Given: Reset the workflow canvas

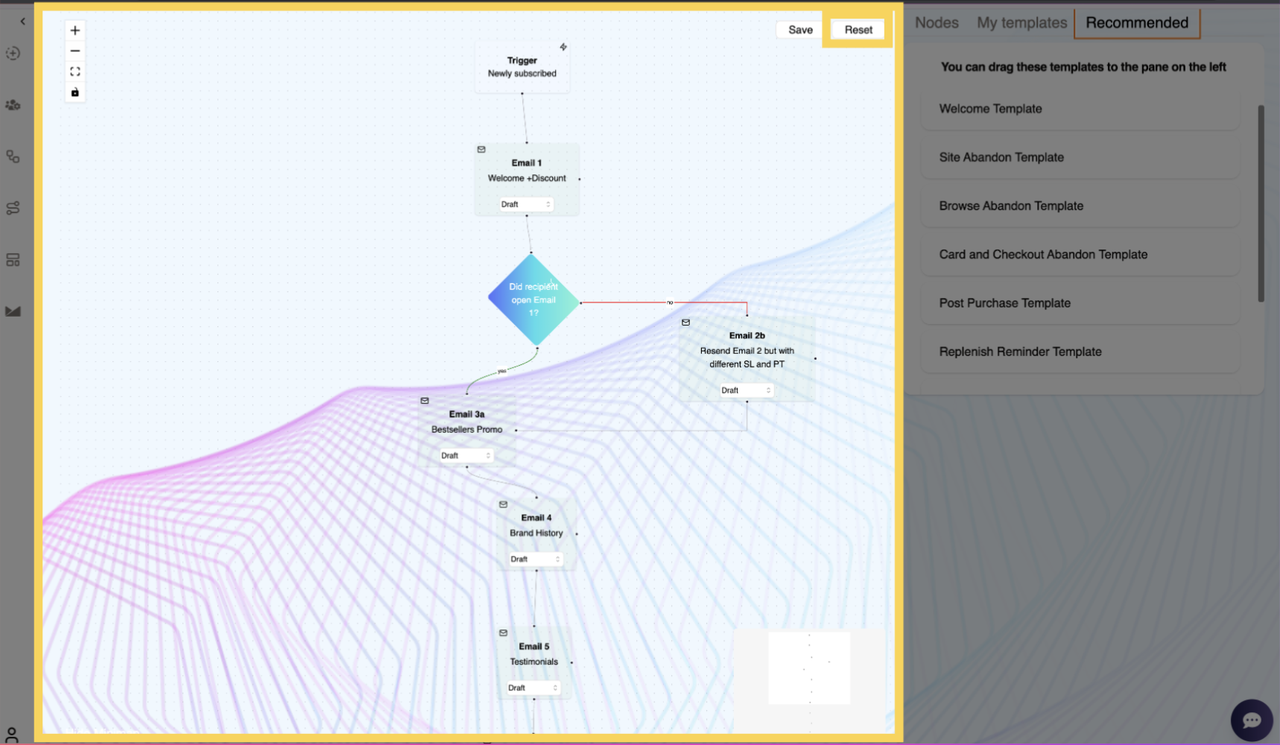Looking at the screenshot, I should (x=857, y=30).
